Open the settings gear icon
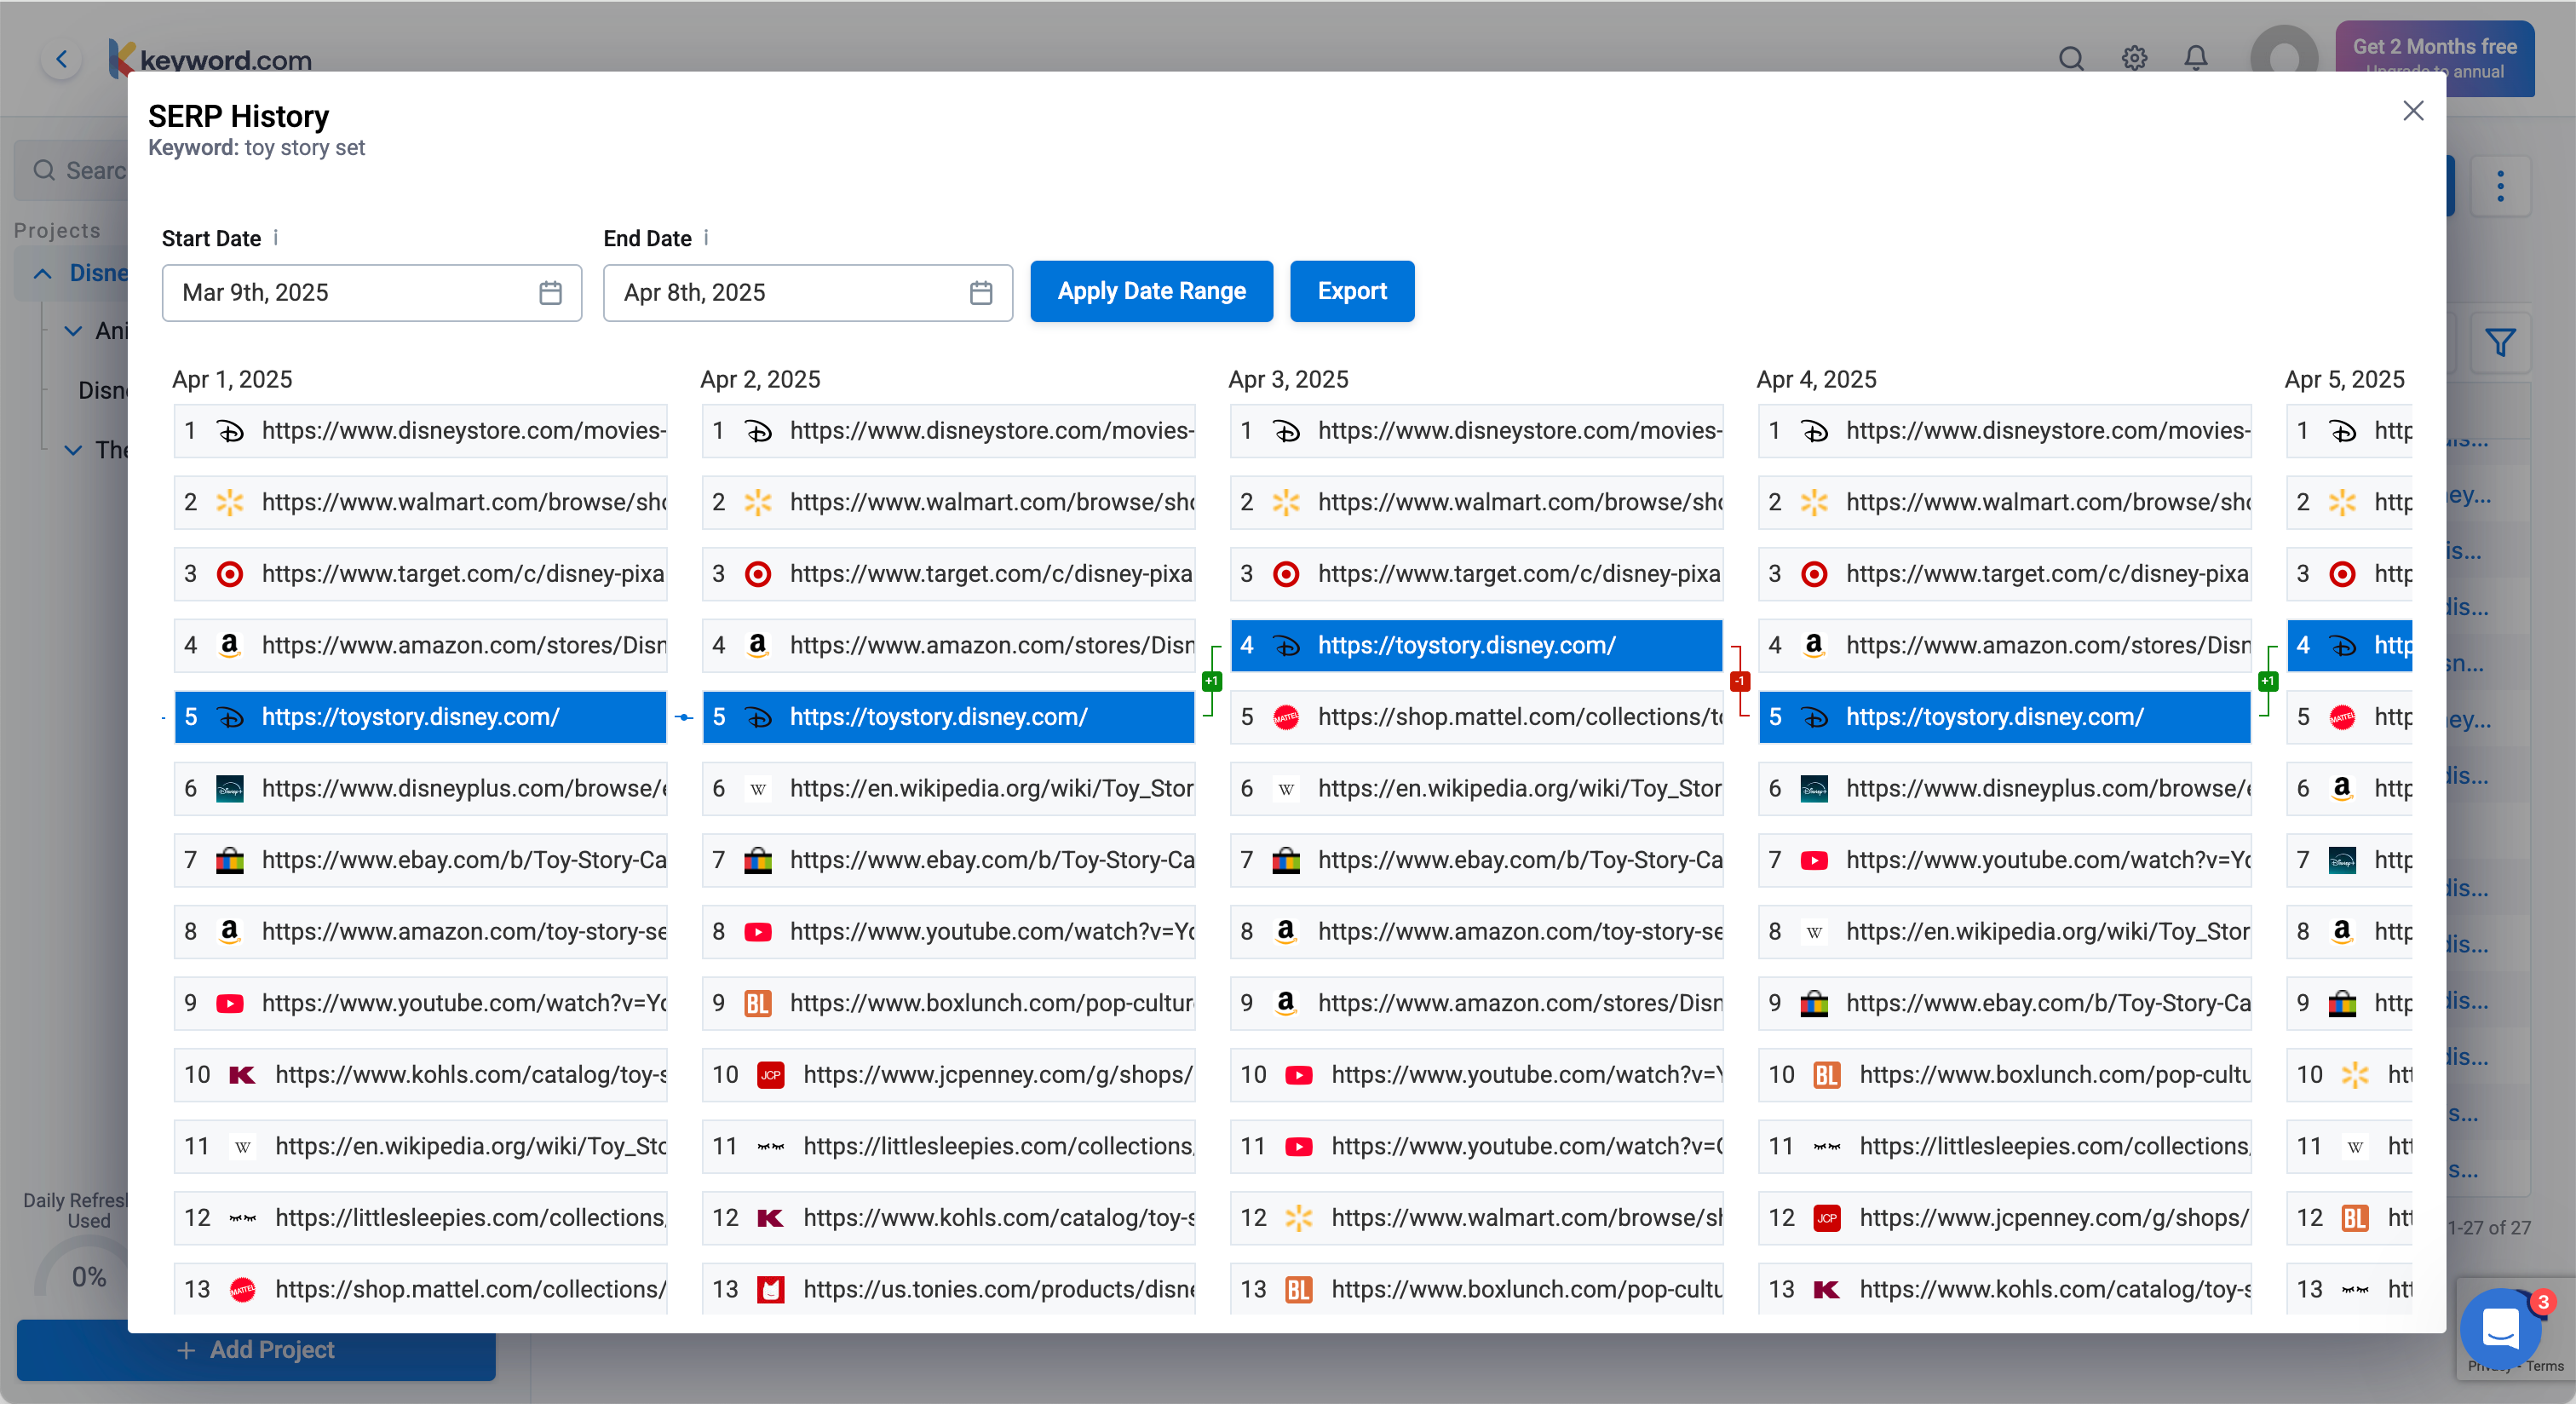2576x1404 pixels. 2134,58
